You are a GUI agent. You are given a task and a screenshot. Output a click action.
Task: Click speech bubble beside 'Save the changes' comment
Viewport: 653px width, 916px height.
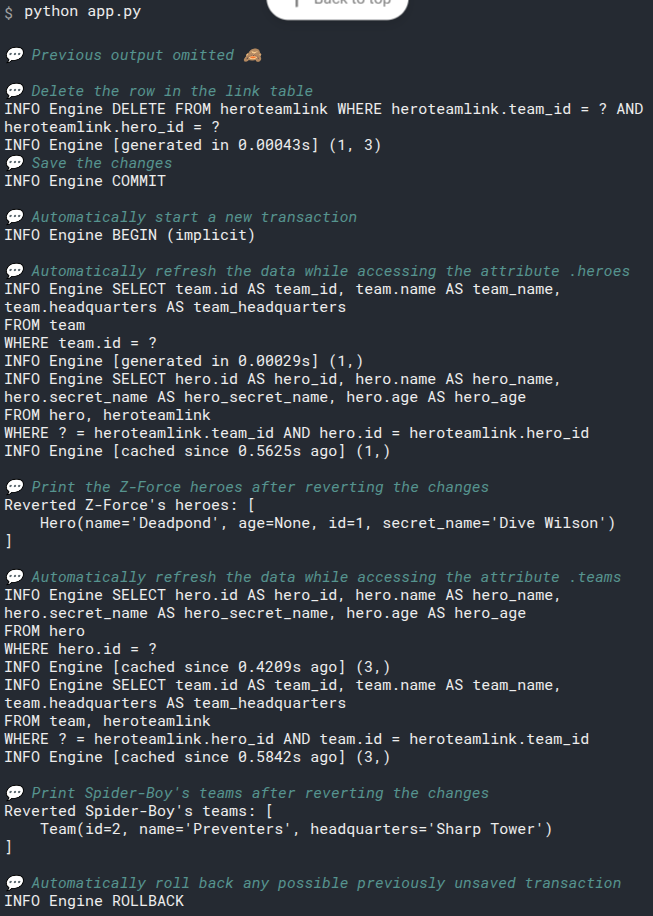tap(14, 163)
